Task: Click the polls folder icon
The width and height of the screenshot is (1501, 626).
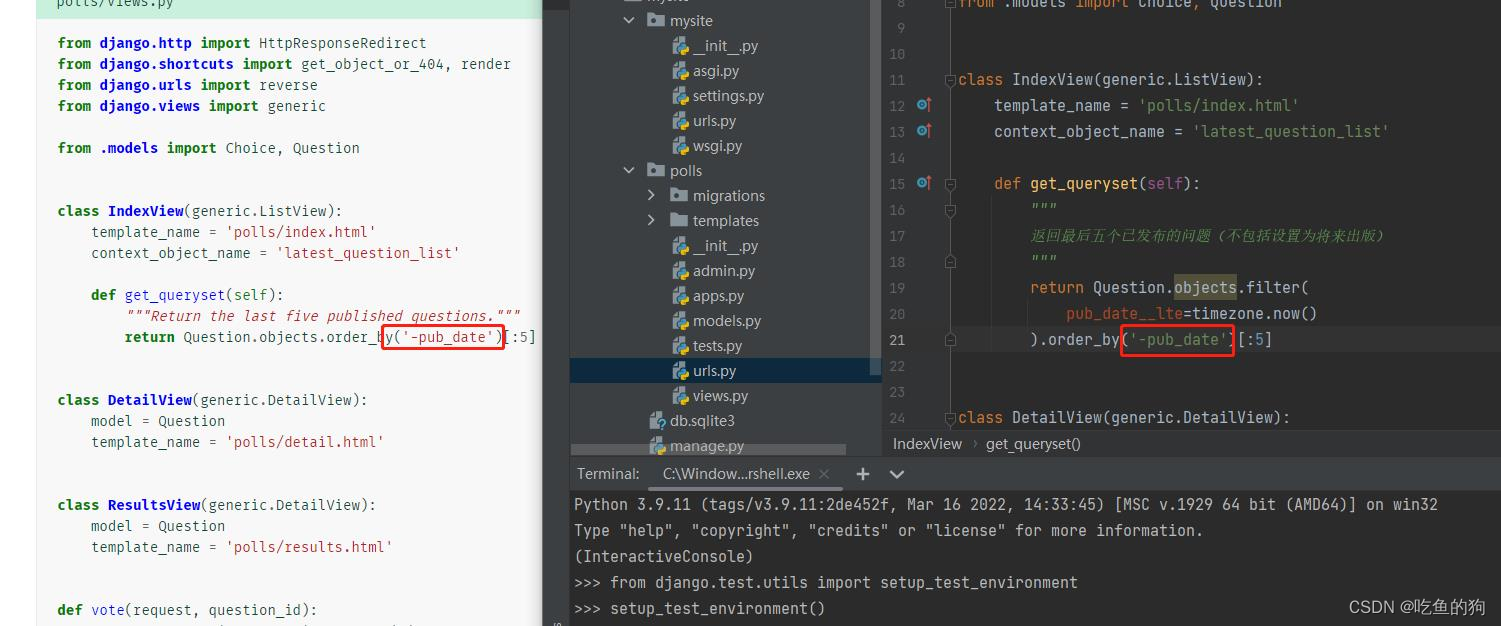Action: (x=656, y=170)
